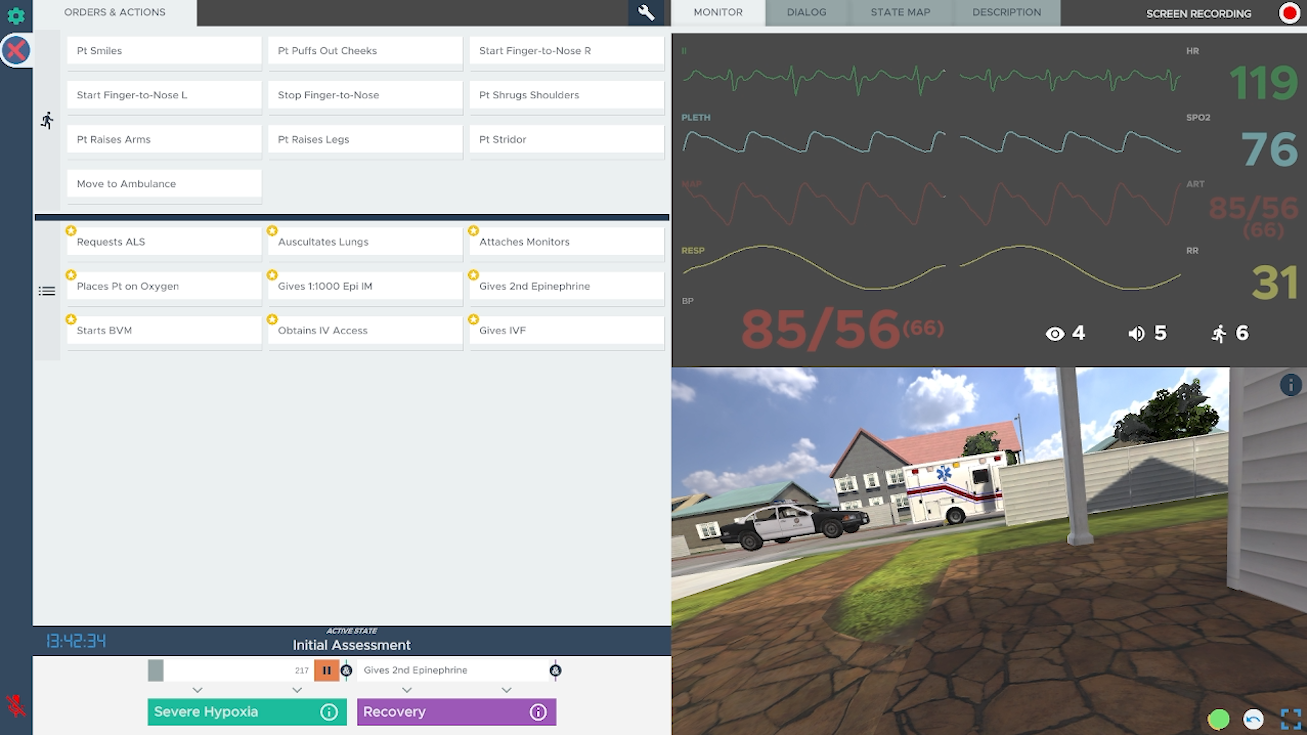This screenshot has width=1307, height=735.
Task: Click Move to Ambulance button
Action: pyautogui.click(x=164, y=184)
